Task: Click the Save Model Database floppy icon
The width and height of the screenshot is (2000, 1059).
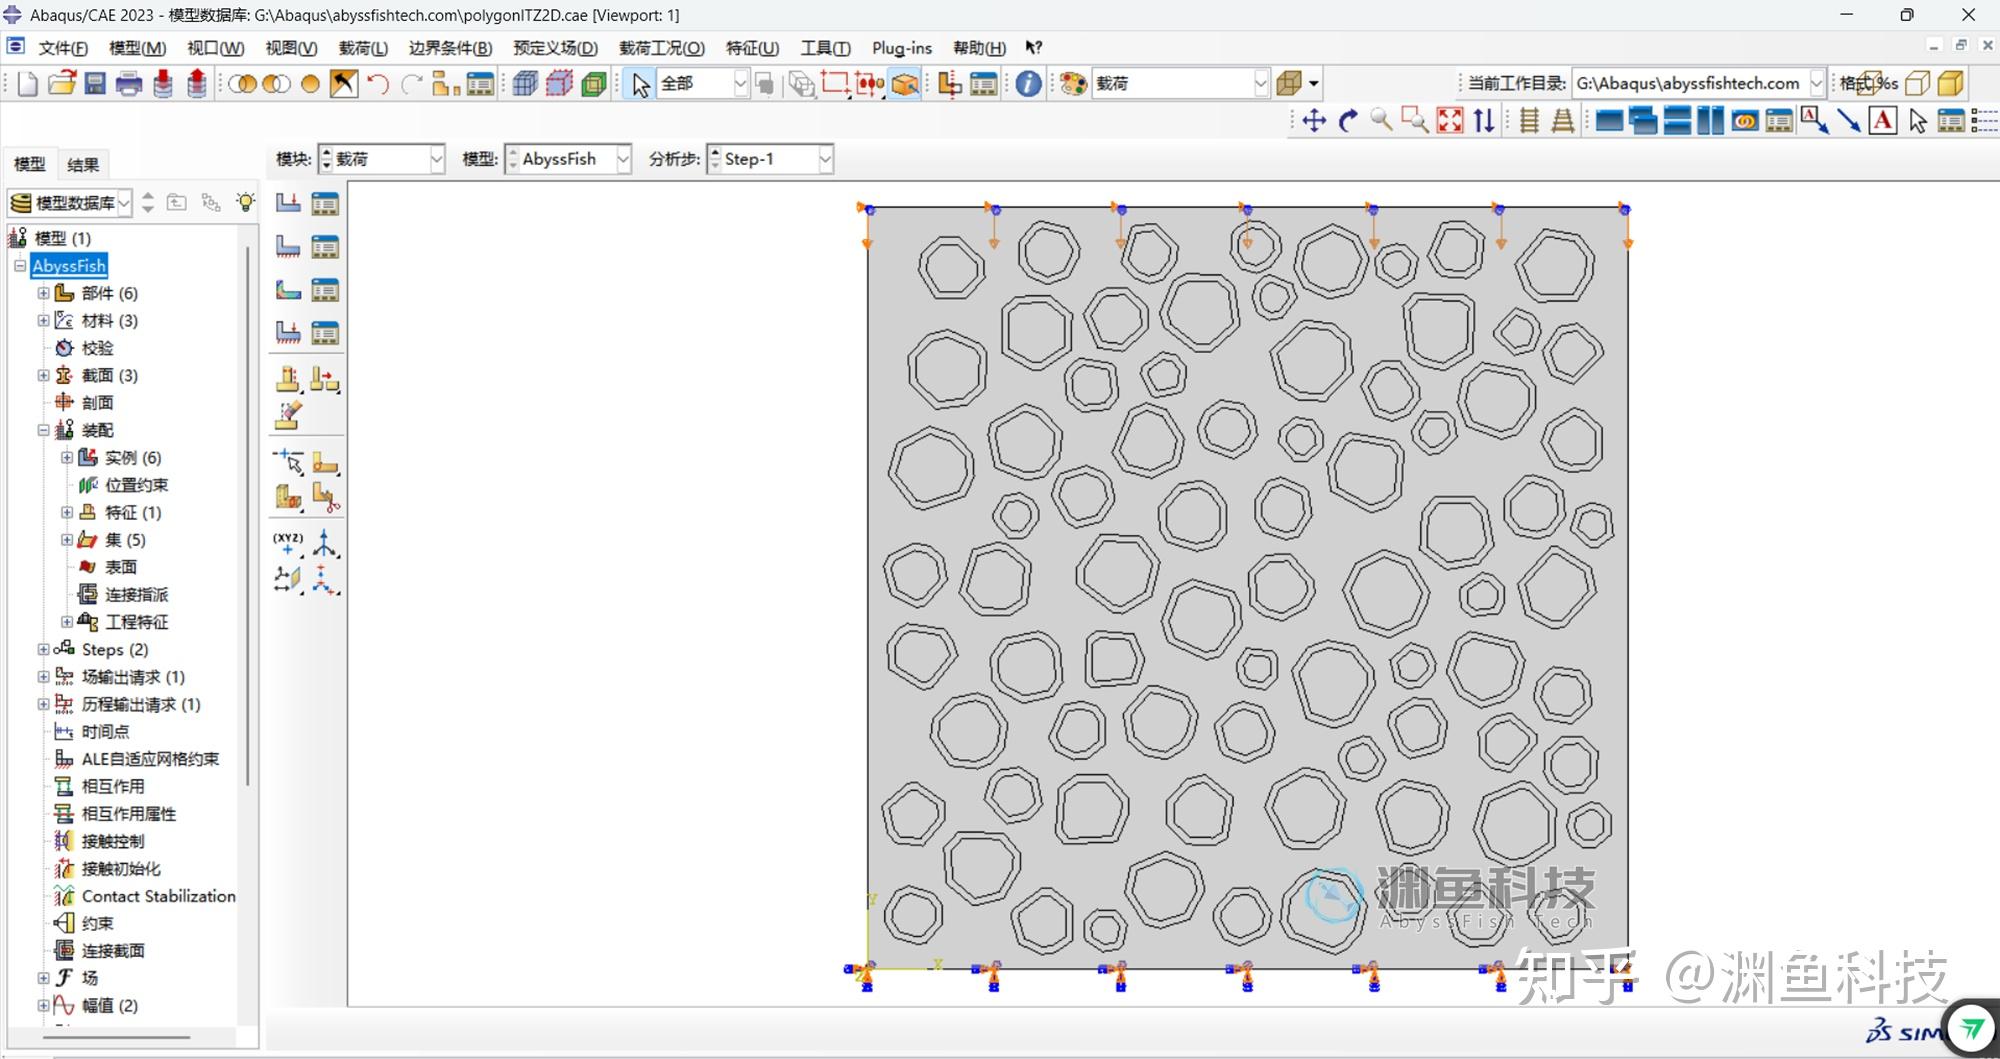Action: point(95,84)
